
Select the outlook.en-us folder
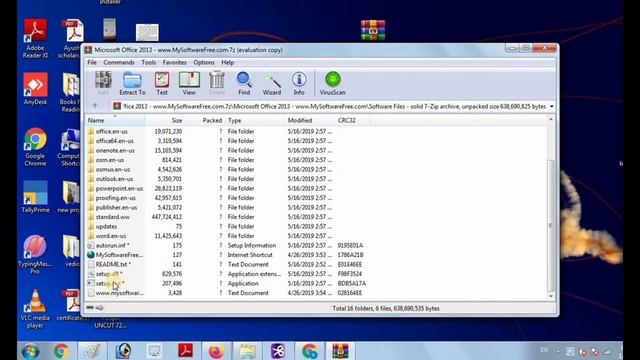[x=114, y=179]
